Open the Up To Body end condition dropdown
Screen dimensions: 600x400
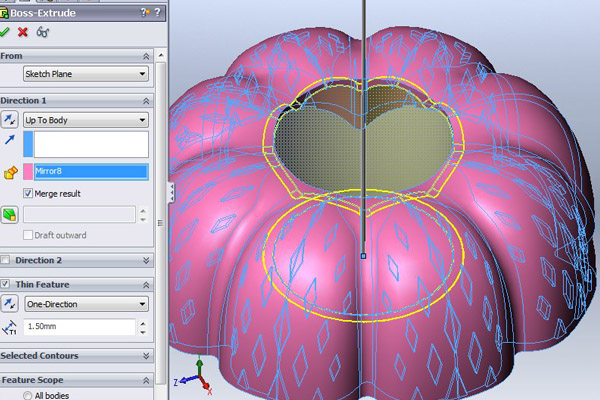coord(86,120)
